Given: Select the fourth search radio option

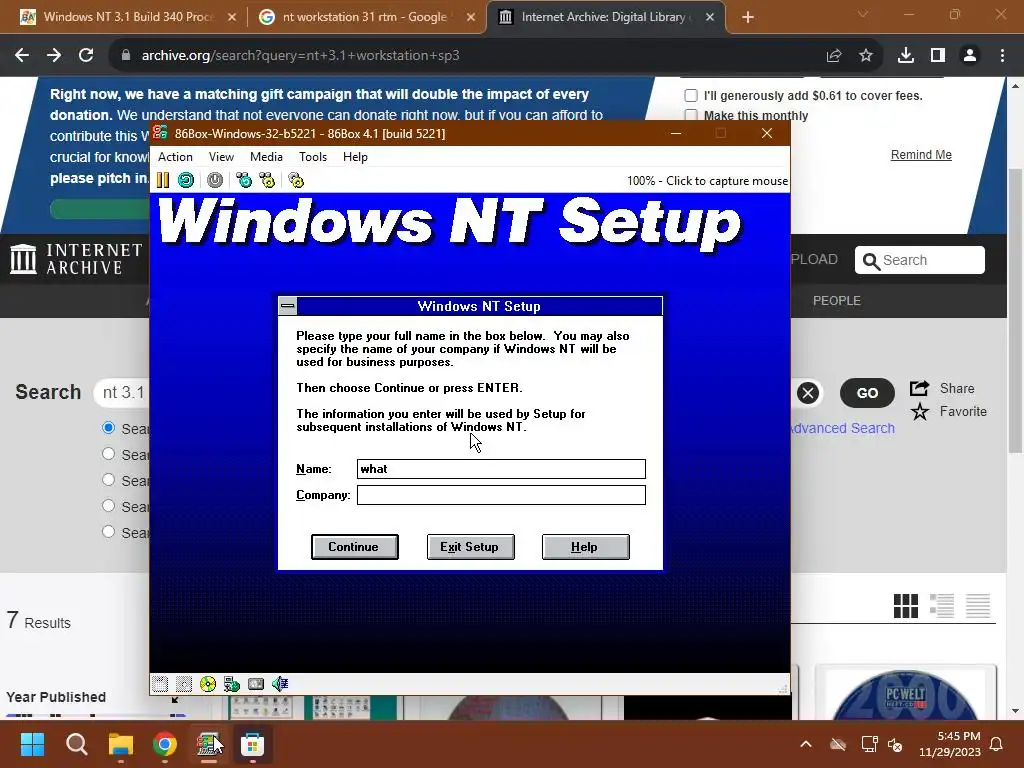Looking at the screenshot, I should click(108, 506).
